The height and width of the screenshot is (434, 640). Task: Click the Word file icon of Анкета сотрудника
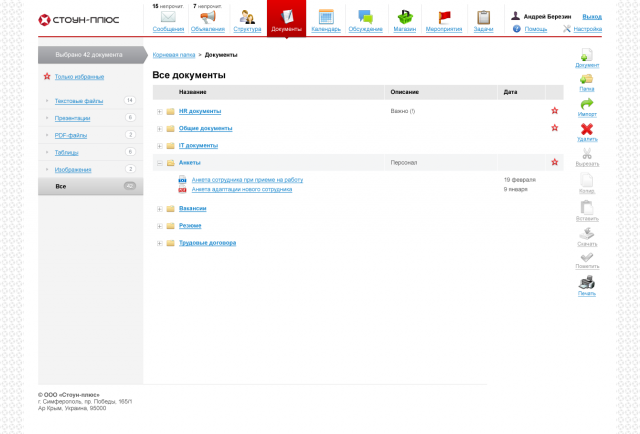tap(182, 180)
